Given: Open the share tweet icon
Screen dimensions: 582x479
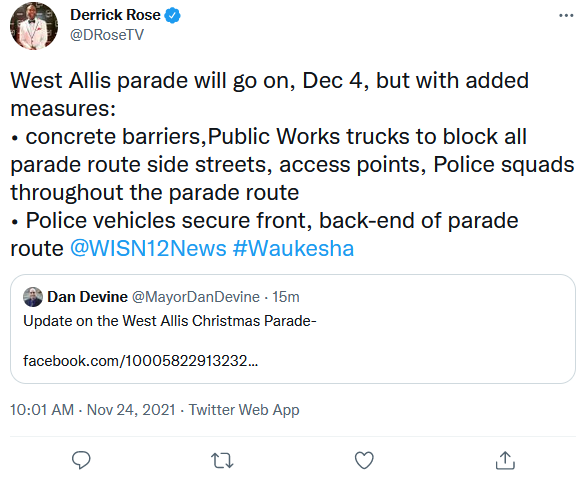Looking at the screenshot, I should (x=505, y=460).
